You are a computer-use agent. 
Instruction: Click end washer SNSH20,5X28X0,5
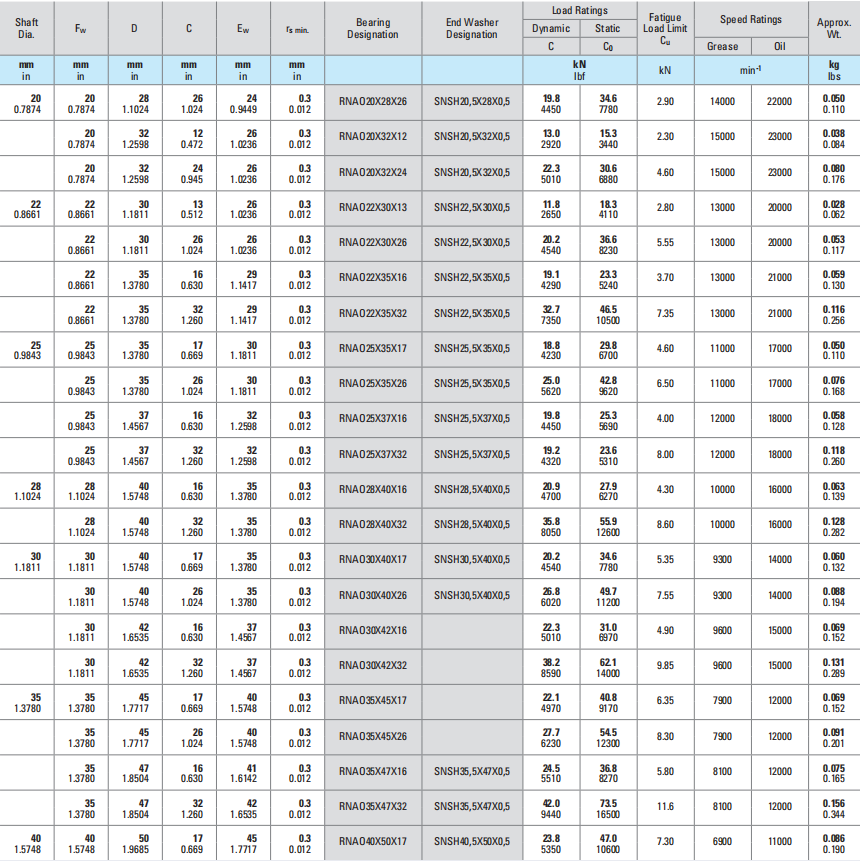click(471, 101)
